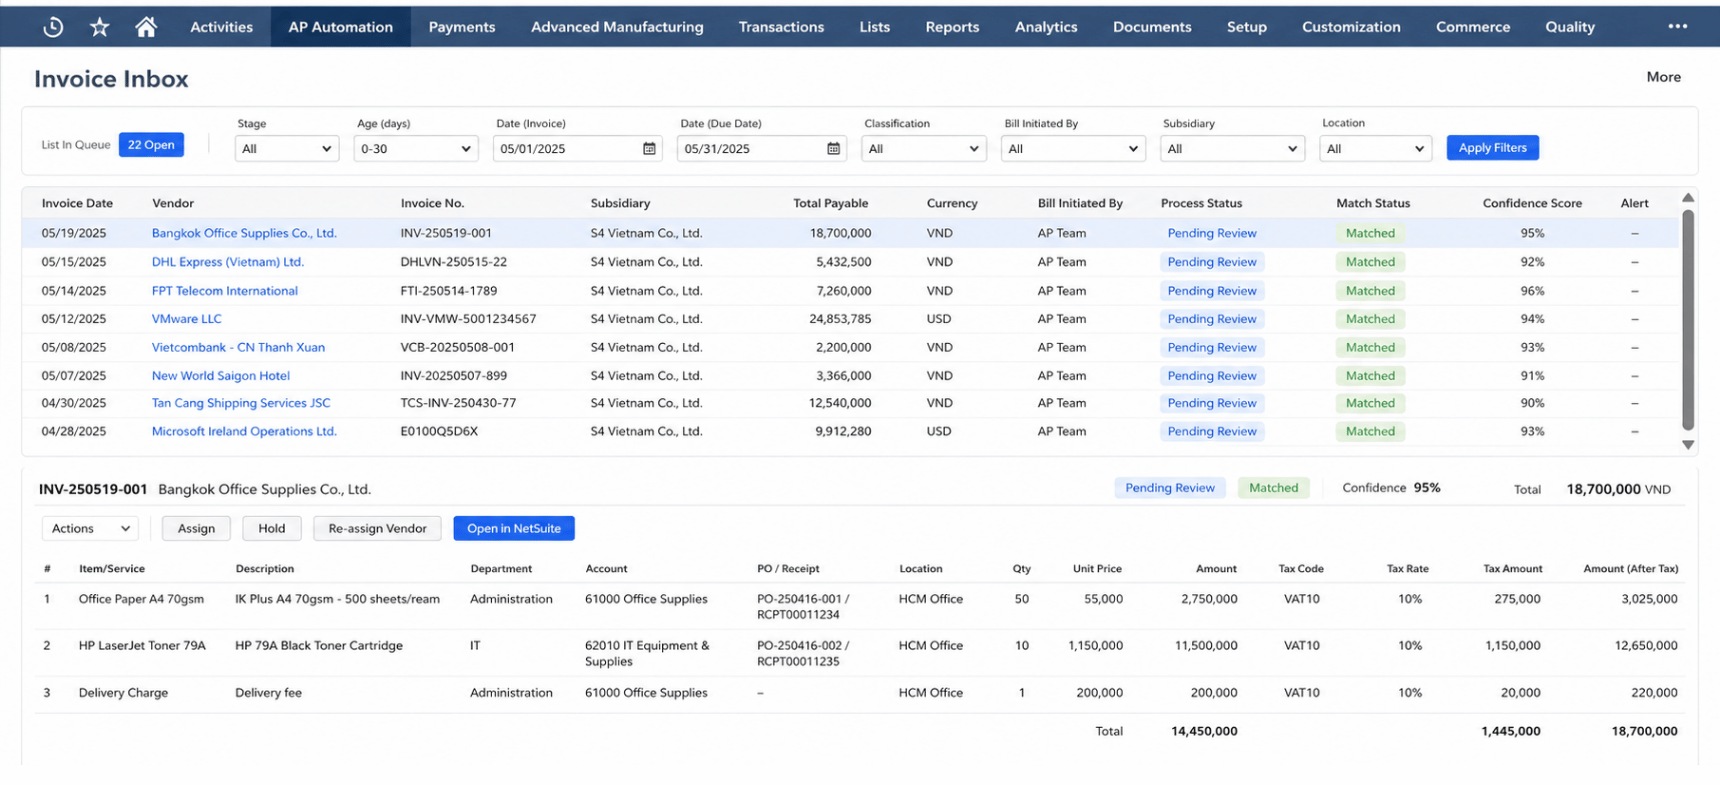Click the Re-assign Vendor button
Viewport: 1720px width, 785px height.
(377, 529)
